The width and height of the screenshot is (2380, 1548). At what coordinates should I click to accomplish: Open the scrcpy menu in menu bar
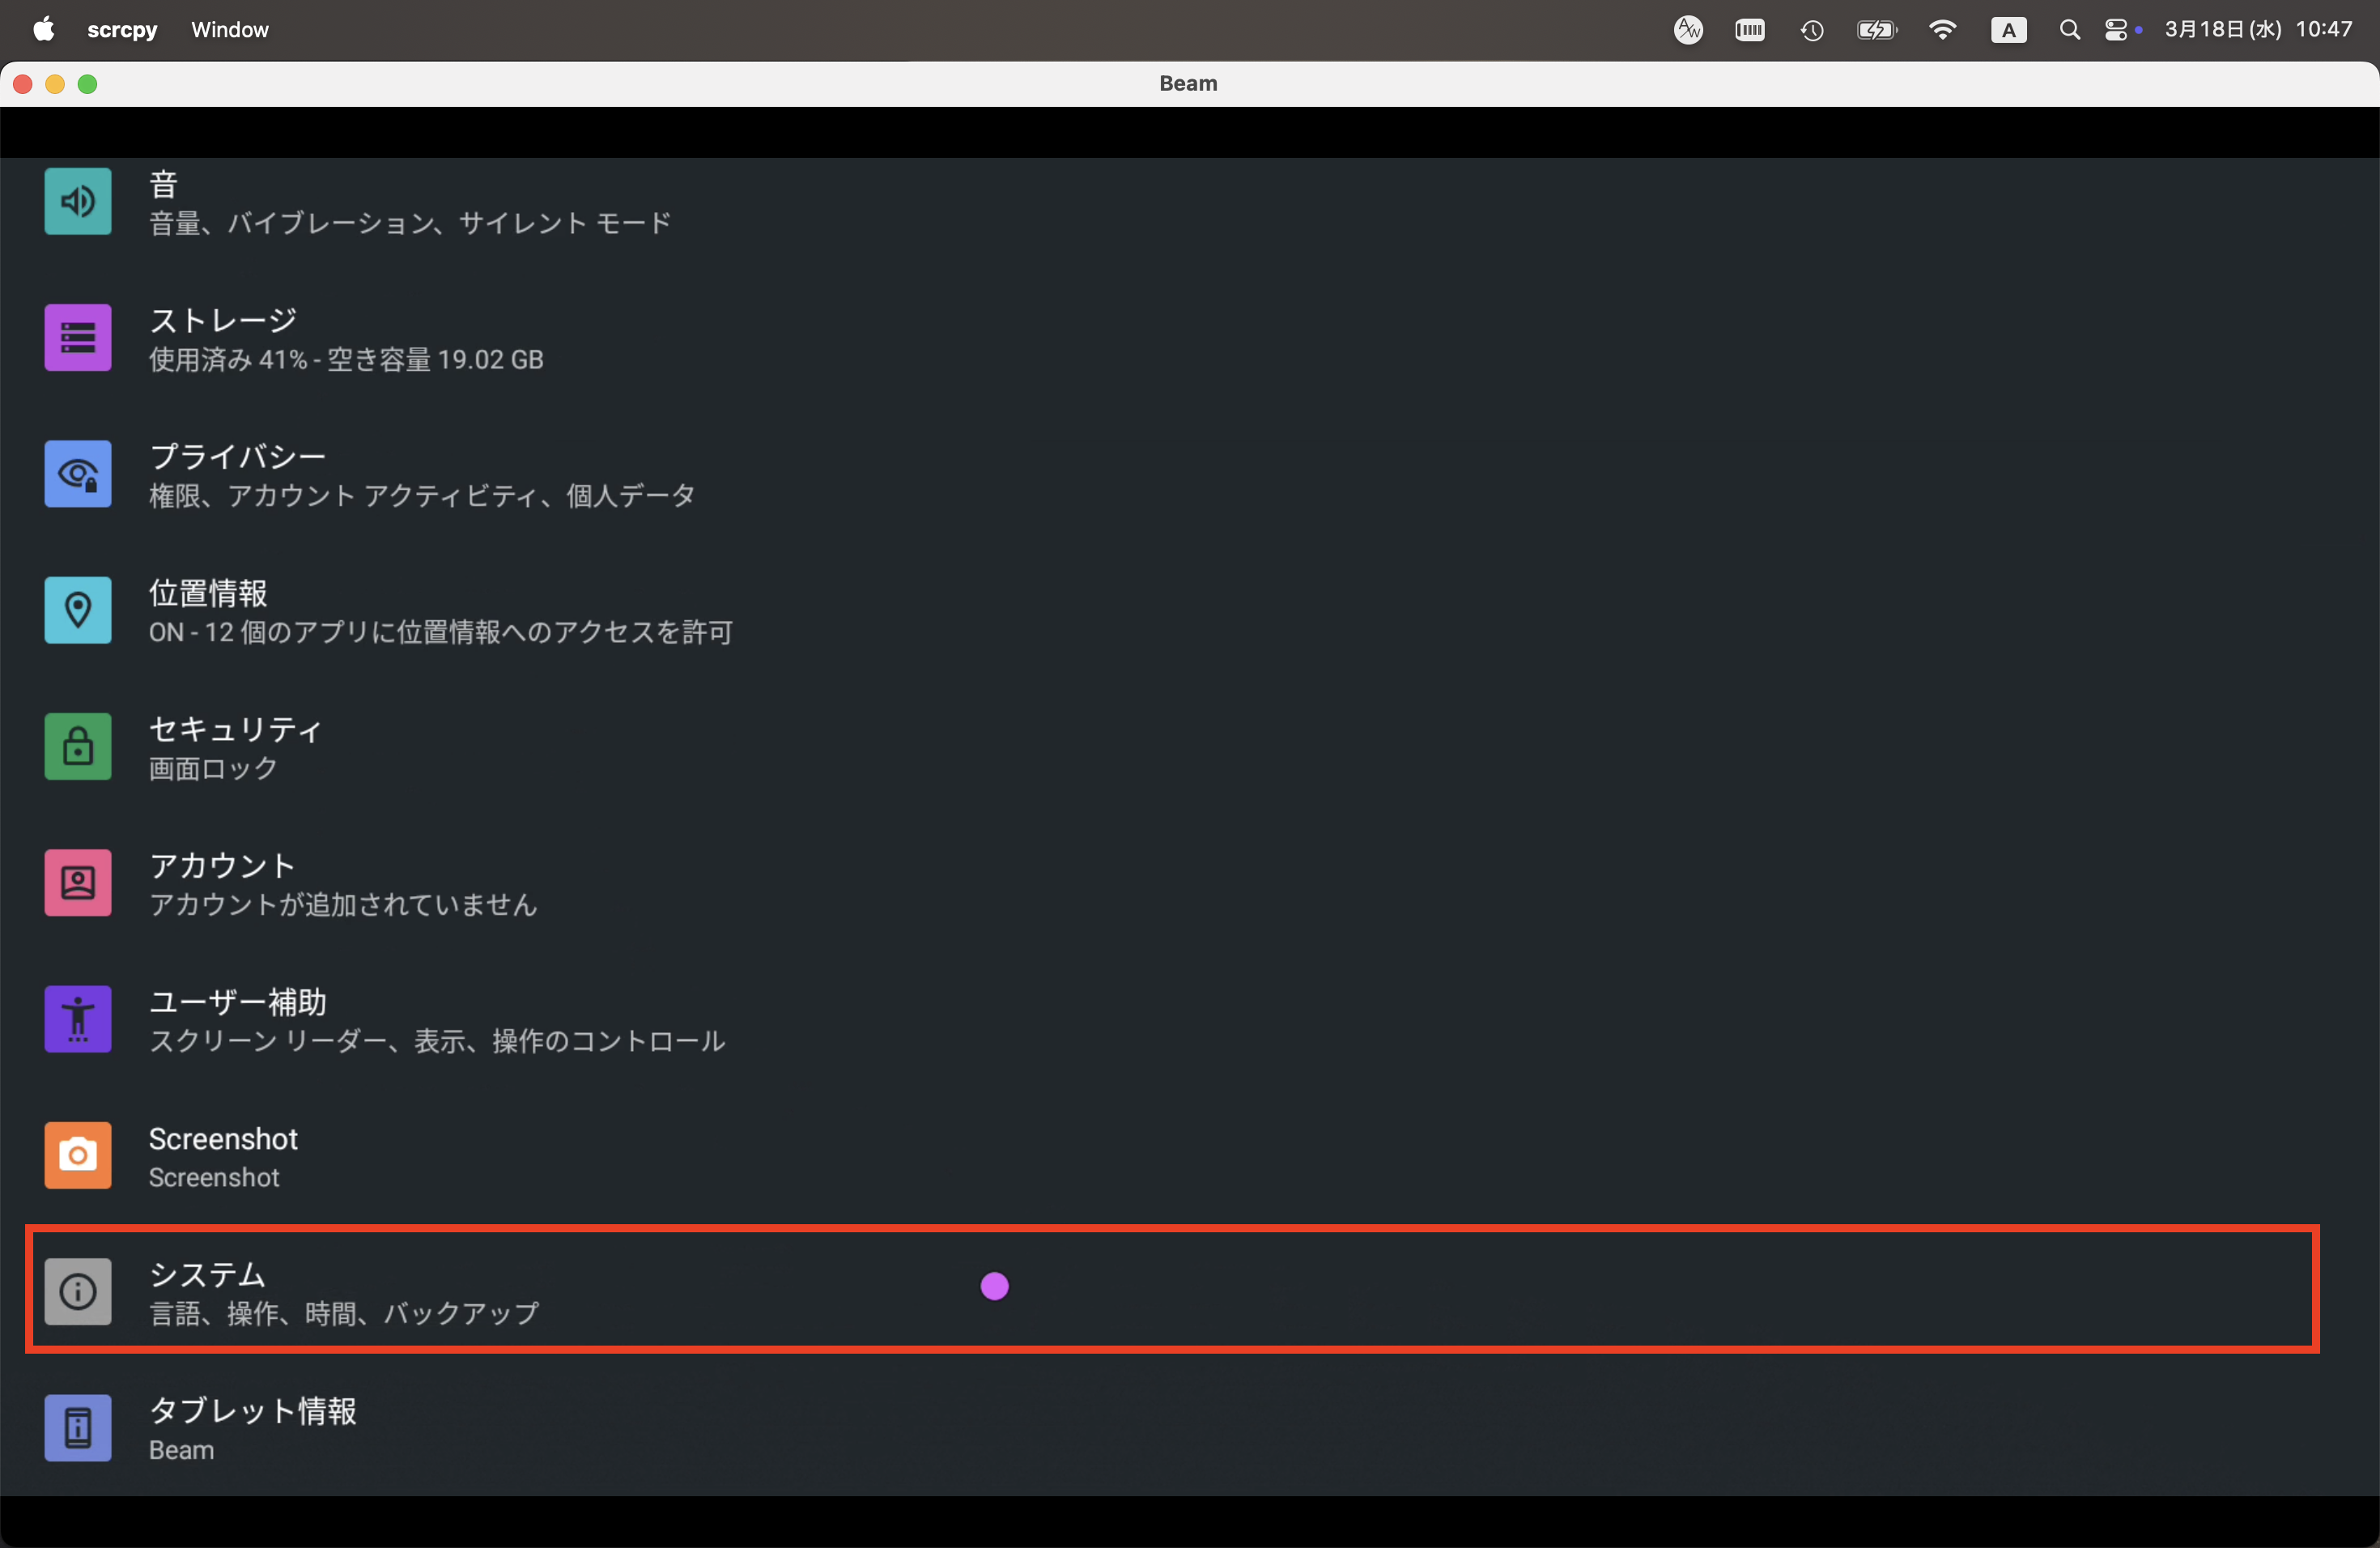point(122,30)
